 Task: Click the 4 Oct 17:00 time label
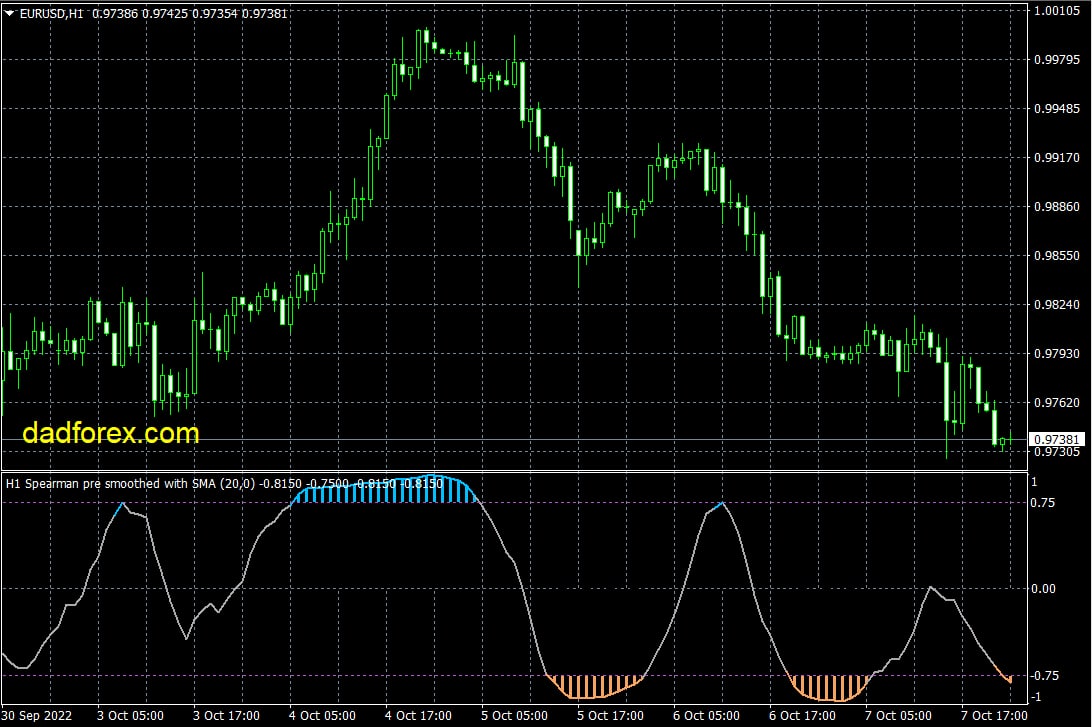(419, 716)
